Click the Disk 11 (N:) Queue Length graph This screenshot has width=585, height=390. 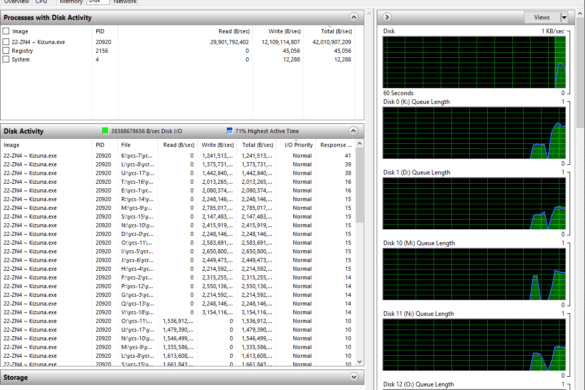coord(474,344)
